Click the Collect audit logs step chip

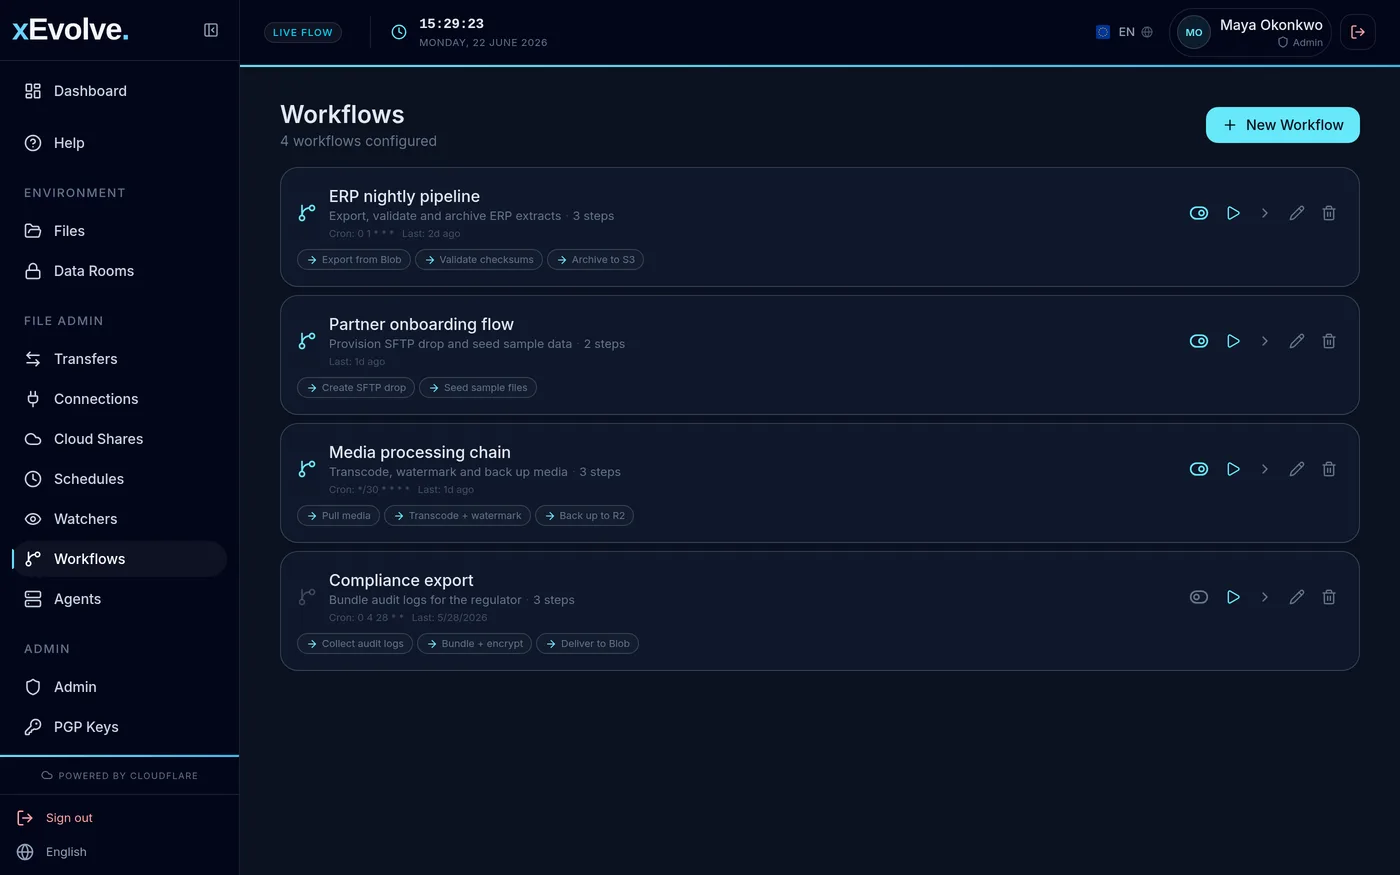pos(355,644)
